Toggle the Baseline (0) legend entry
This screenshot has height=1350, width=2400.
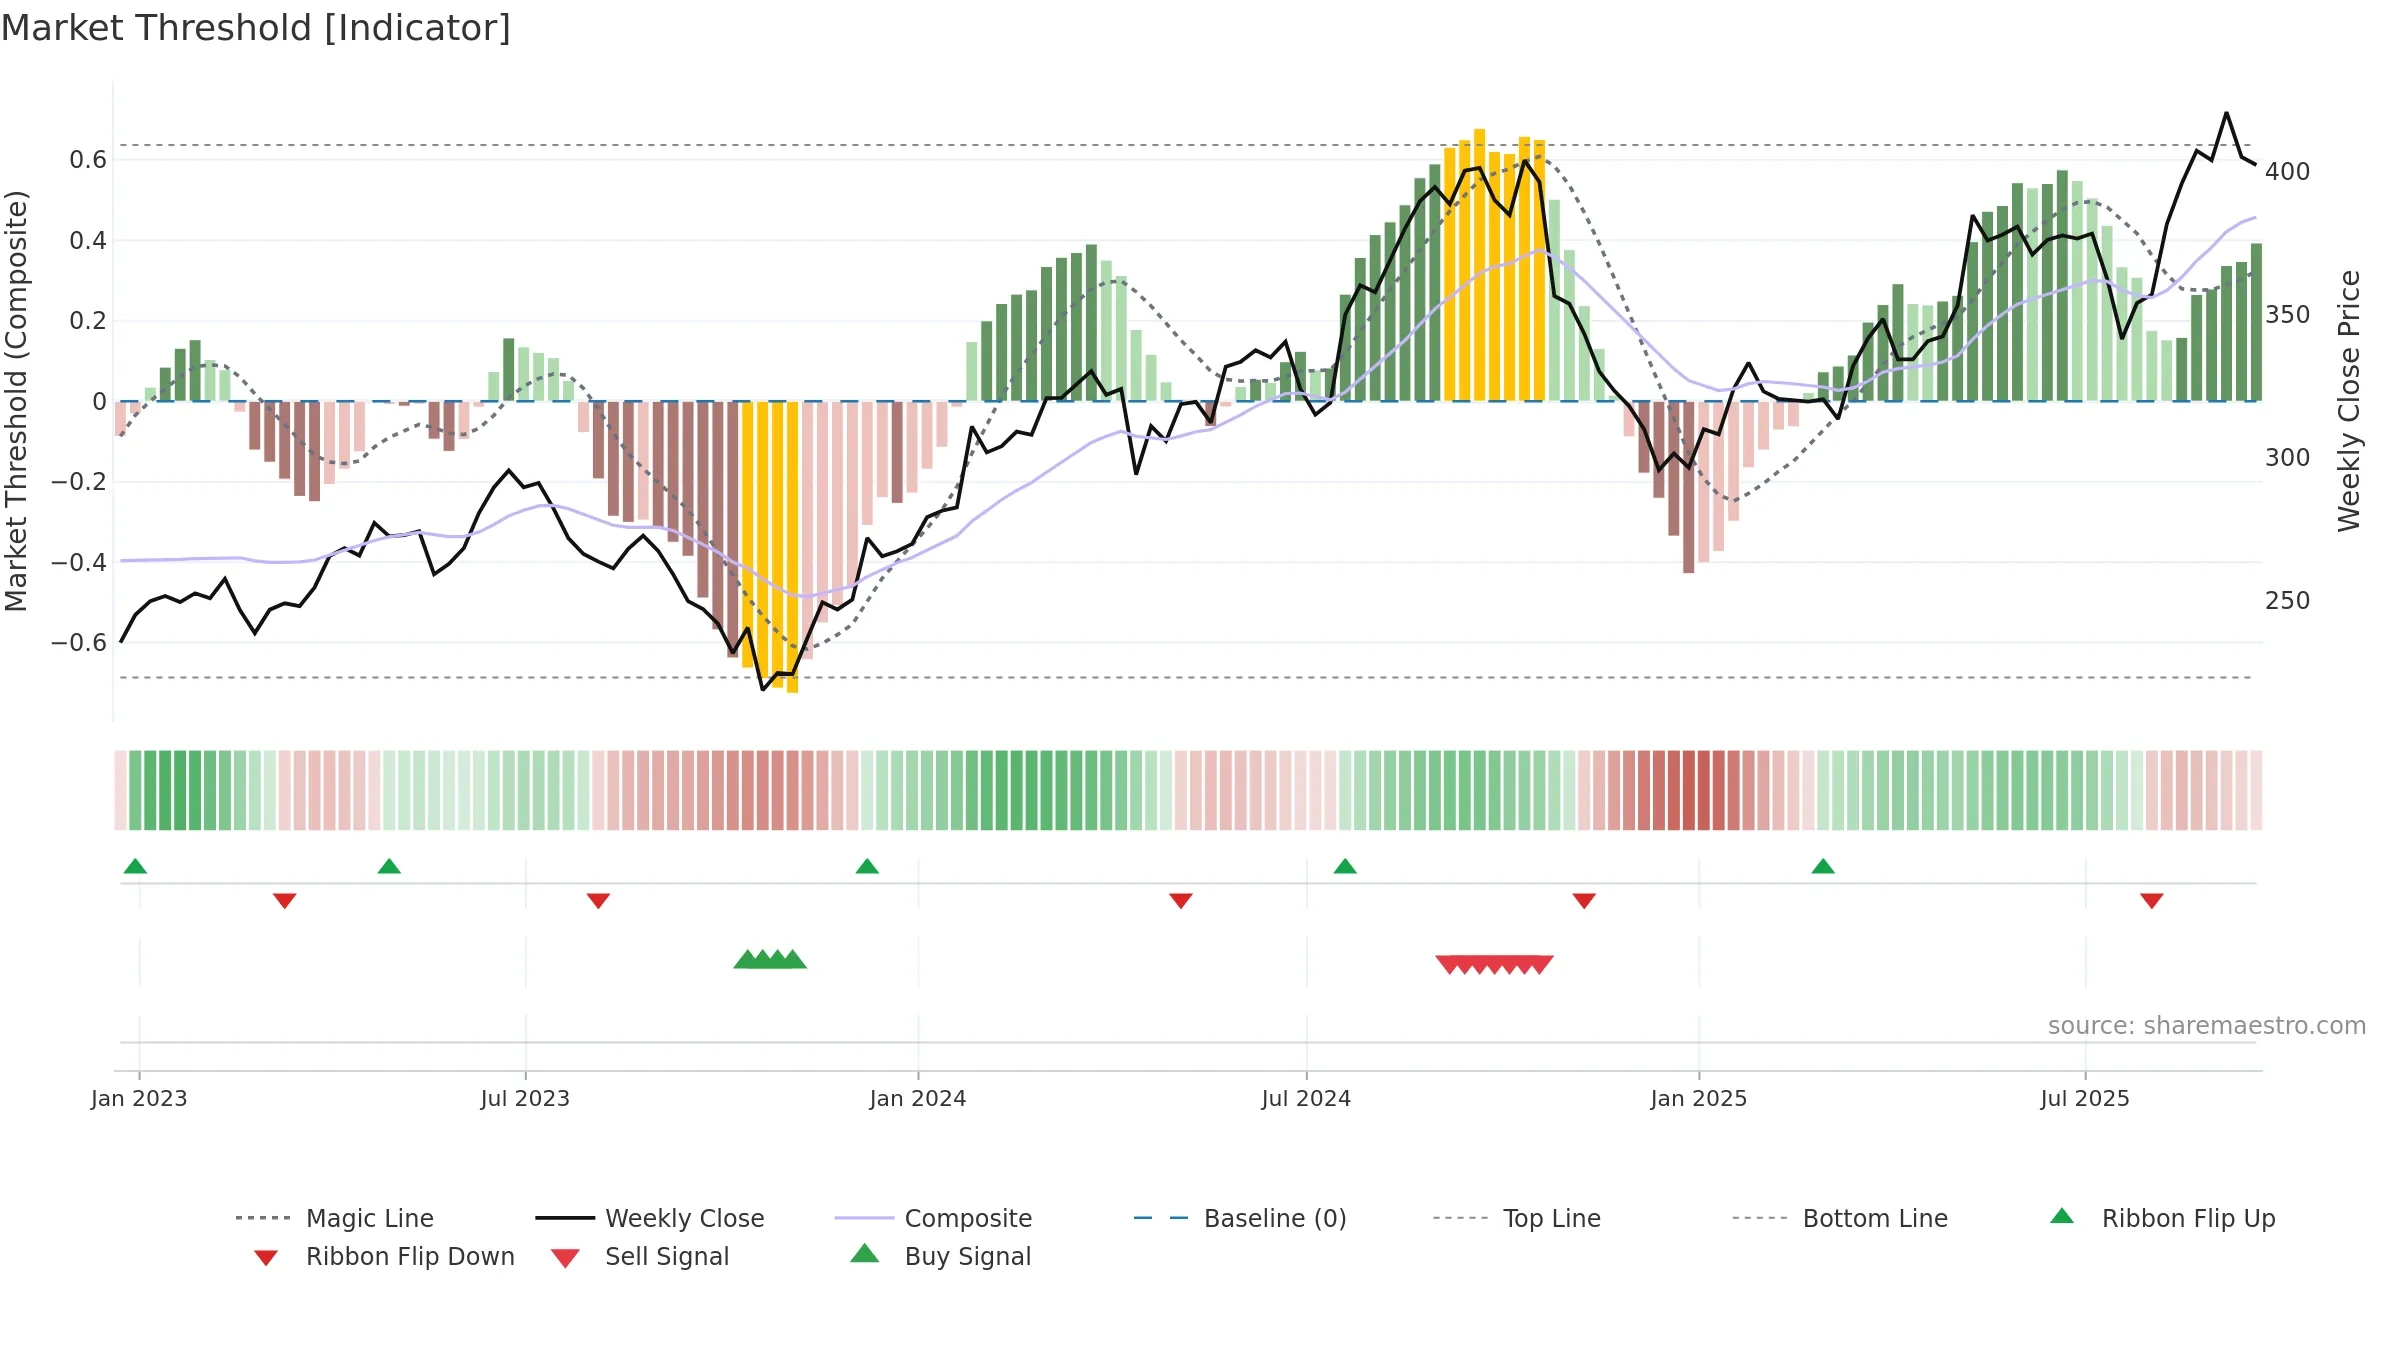(x=1240, y=1218)
